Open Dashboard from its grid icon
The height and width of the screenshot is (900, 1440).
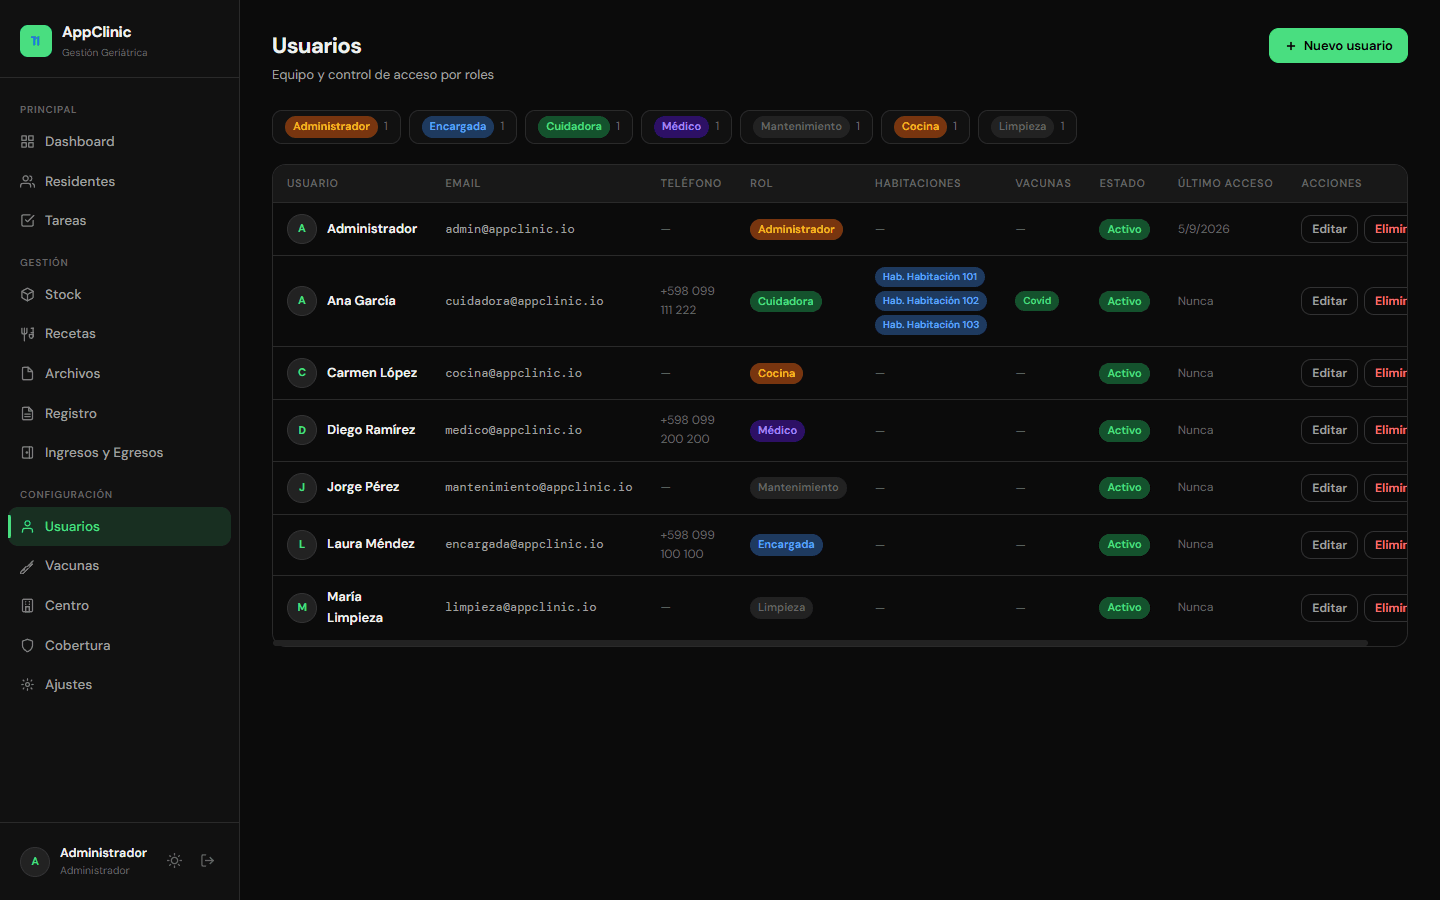28,142
